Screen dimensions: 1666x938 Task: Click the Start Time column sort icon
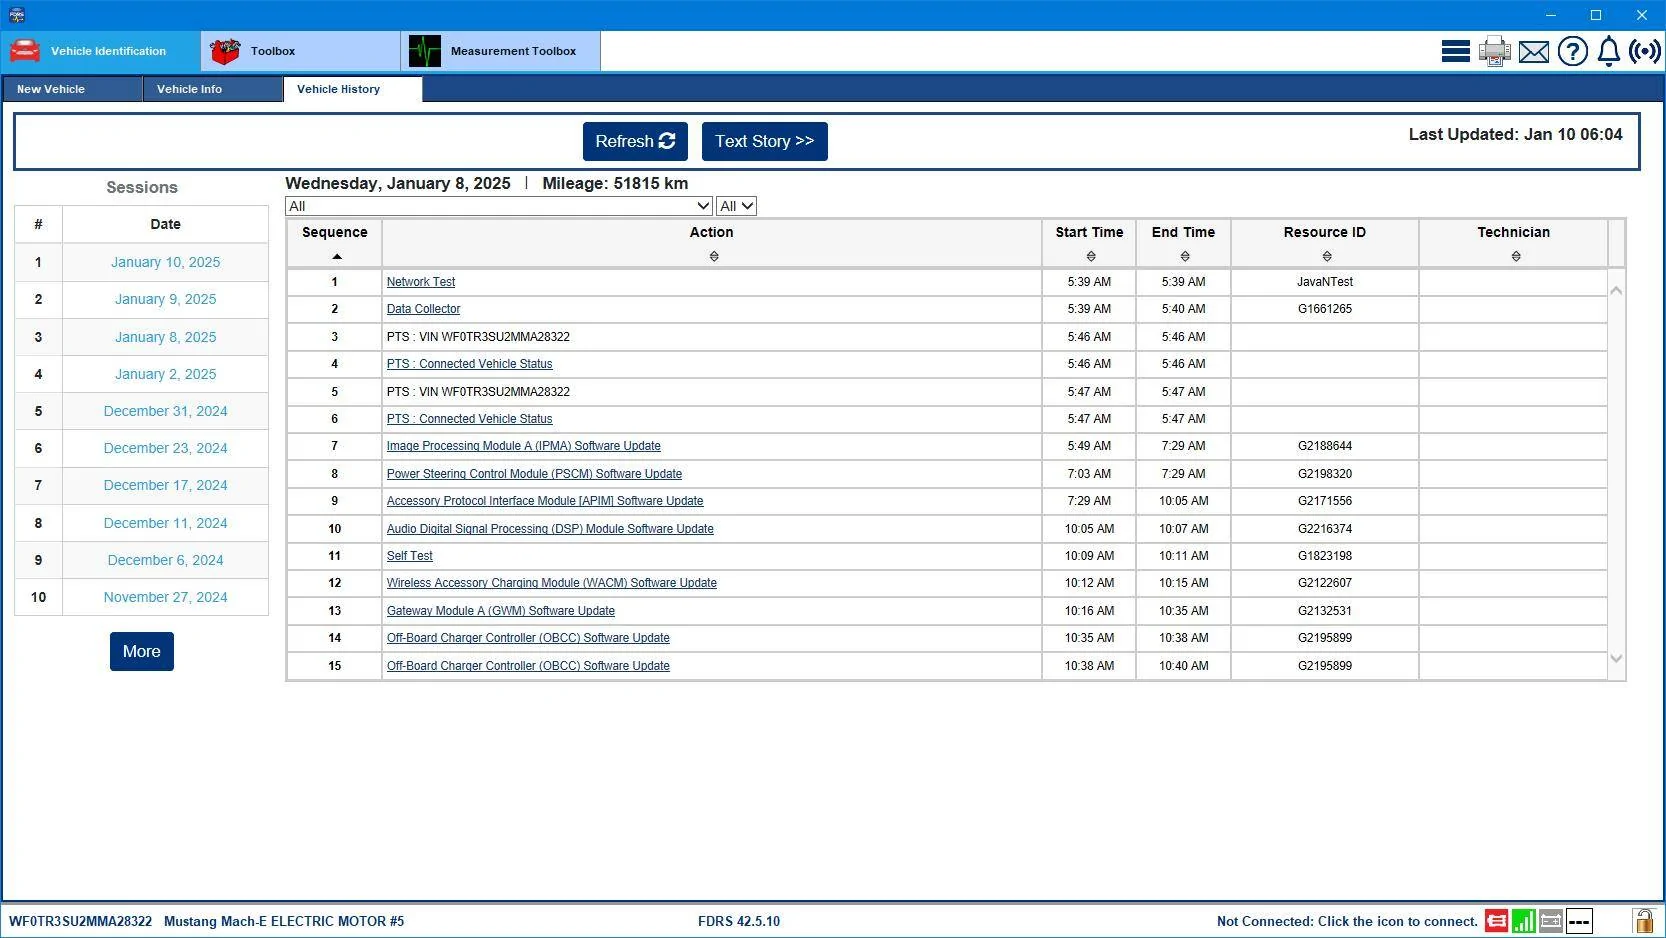(1091, 257)
